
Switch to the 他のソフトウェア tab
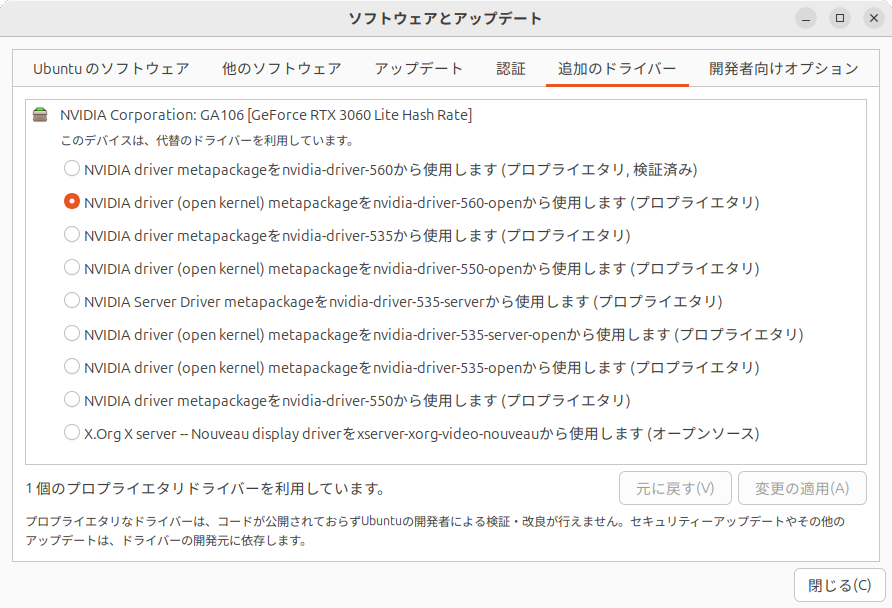click(282, 69)
